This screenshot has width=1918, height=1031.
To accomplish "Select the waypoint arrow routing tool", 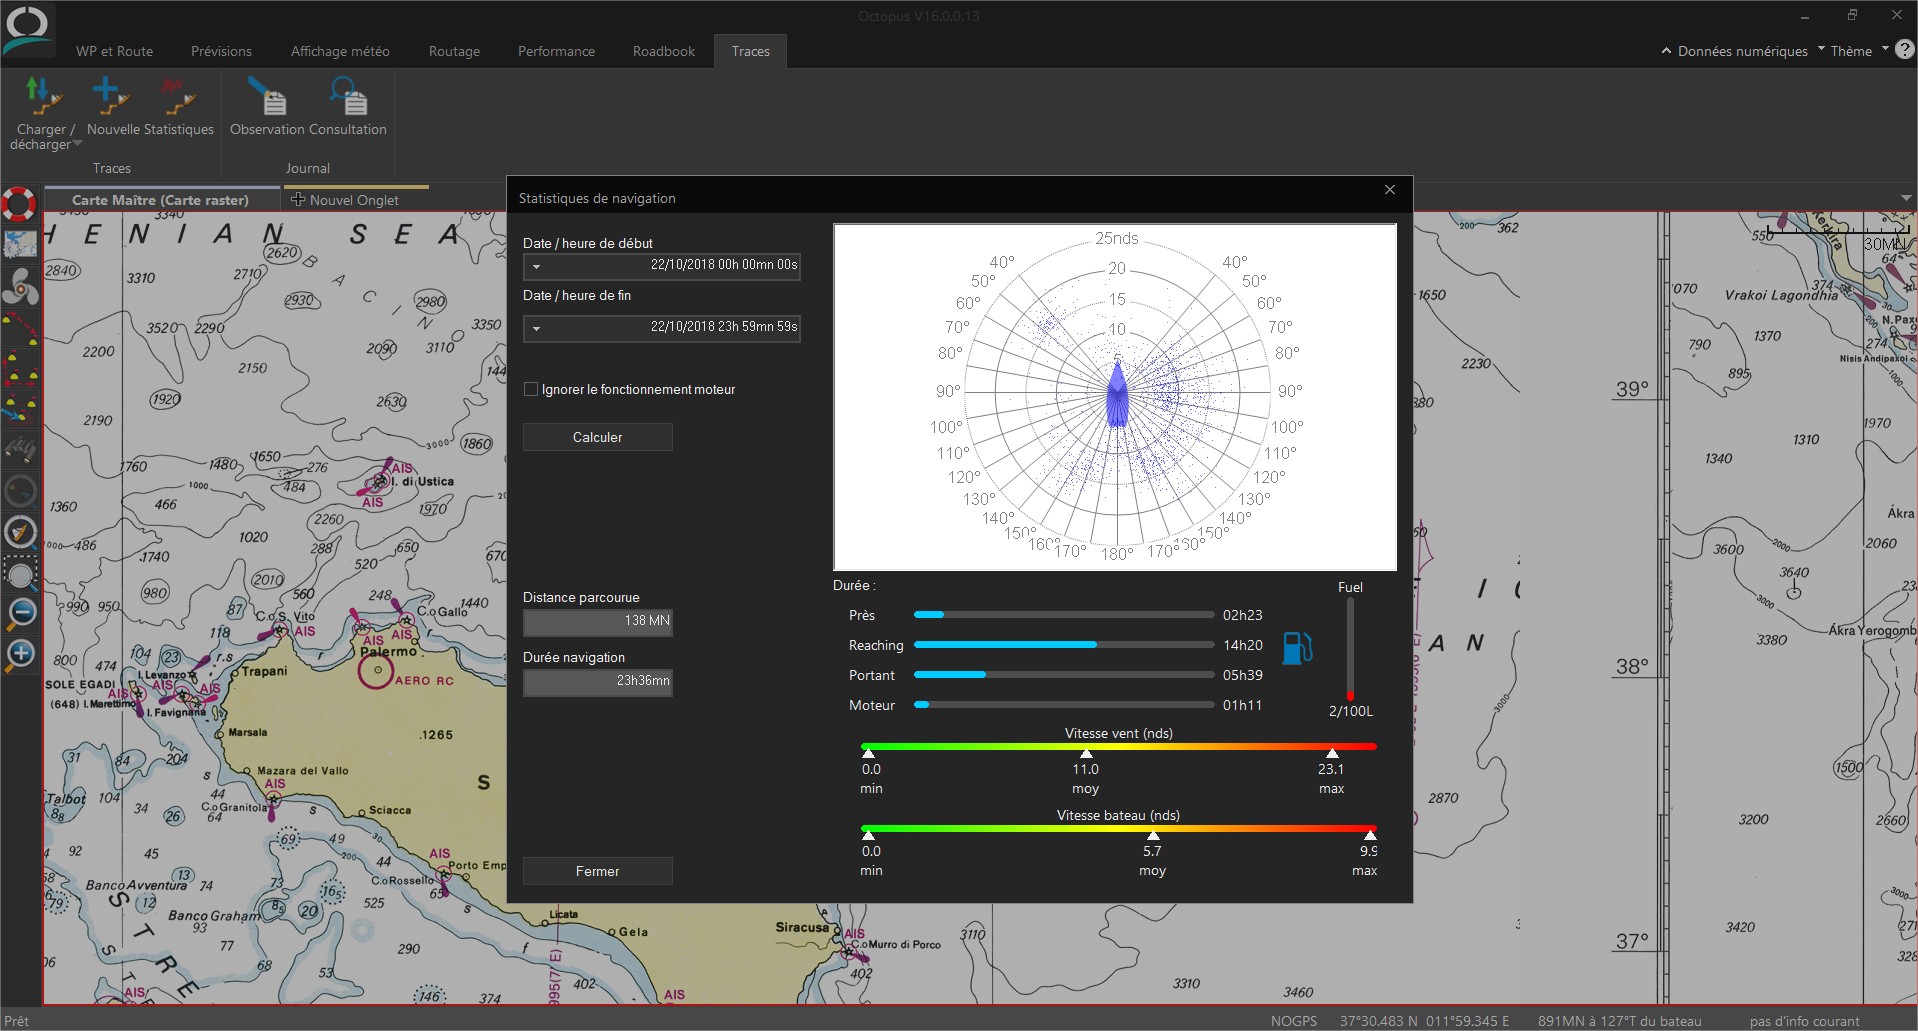I will point(20,408).
